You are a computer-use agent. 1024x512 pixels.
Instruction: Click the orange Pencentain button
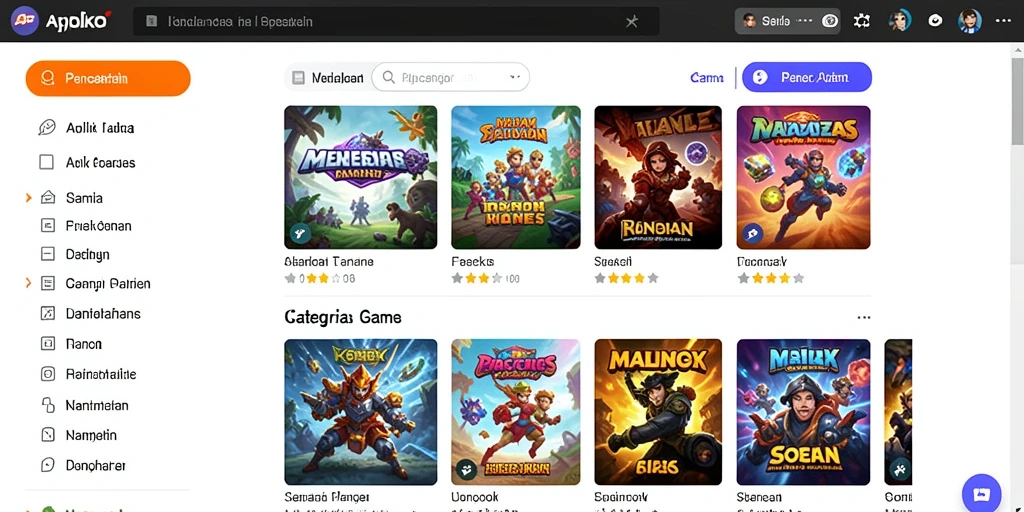click(x=108, y=78)
